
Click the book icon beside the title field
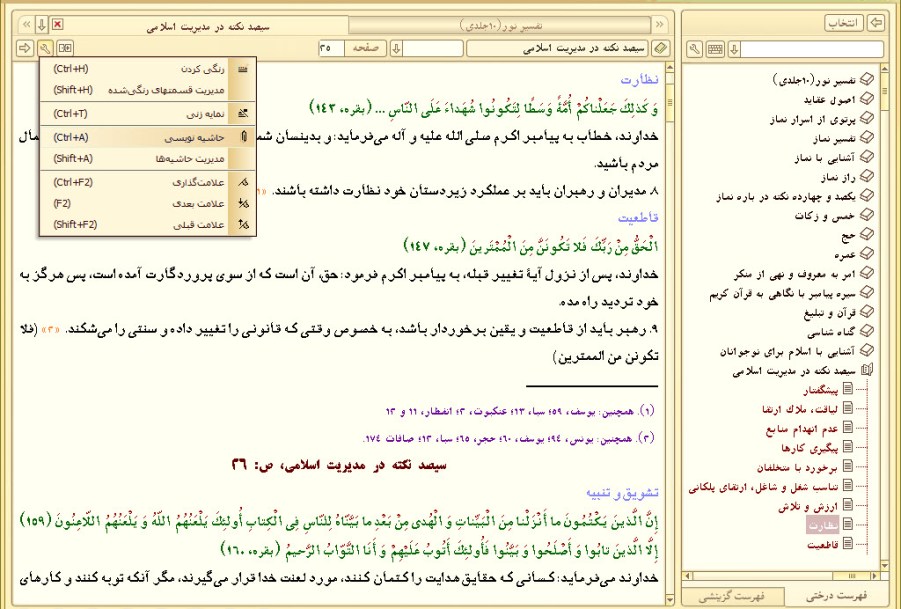point(661,48)
